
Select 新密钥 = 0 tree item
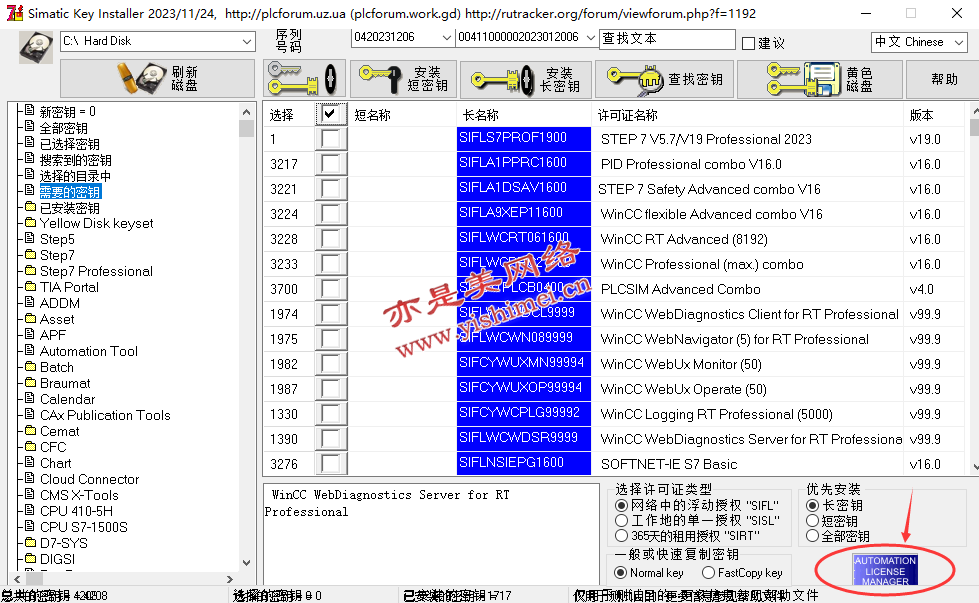pyautogui.click(x=67, y=112)
